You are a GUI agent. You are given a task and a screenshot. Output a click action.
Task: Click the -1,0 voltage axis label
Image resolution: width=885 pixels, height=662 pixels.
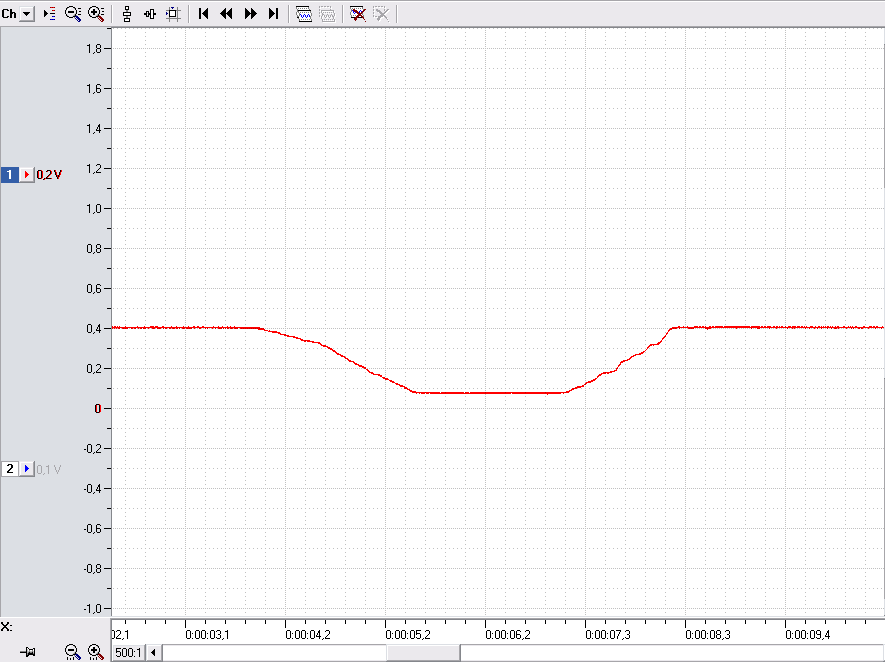coord(93,609)
